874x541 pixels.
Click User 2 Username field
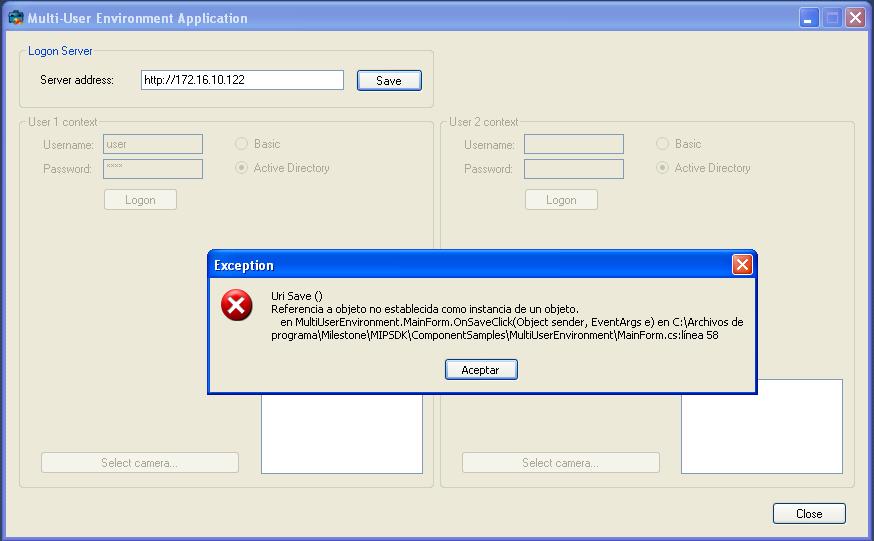click(x=574, y=144)
